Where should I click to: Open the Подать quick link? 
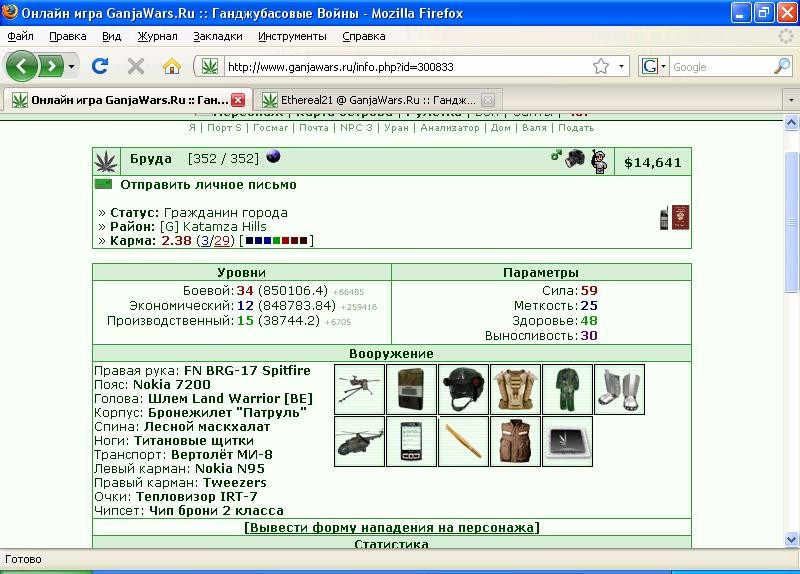(x=576, y=128)
